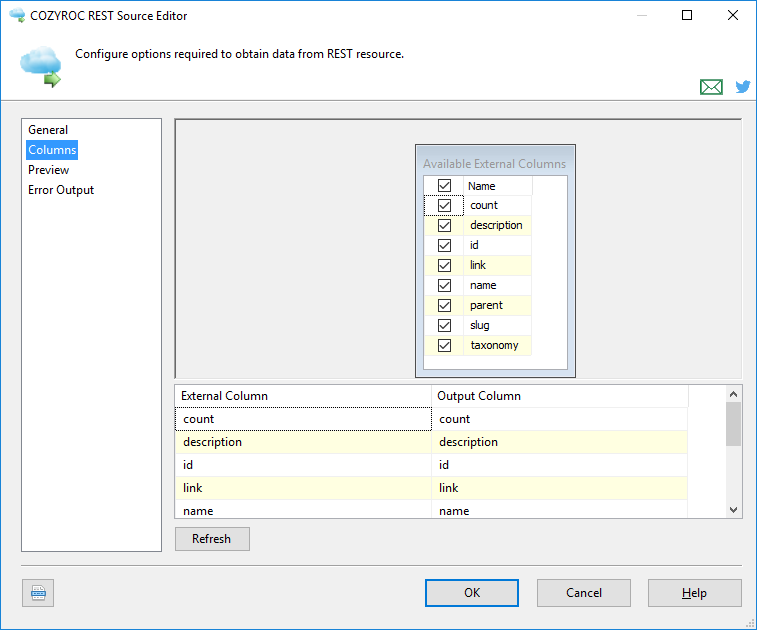Click the id Output Column cell
Image resolution: width=757 pixels, height=630 pixels.
(559, 465)
